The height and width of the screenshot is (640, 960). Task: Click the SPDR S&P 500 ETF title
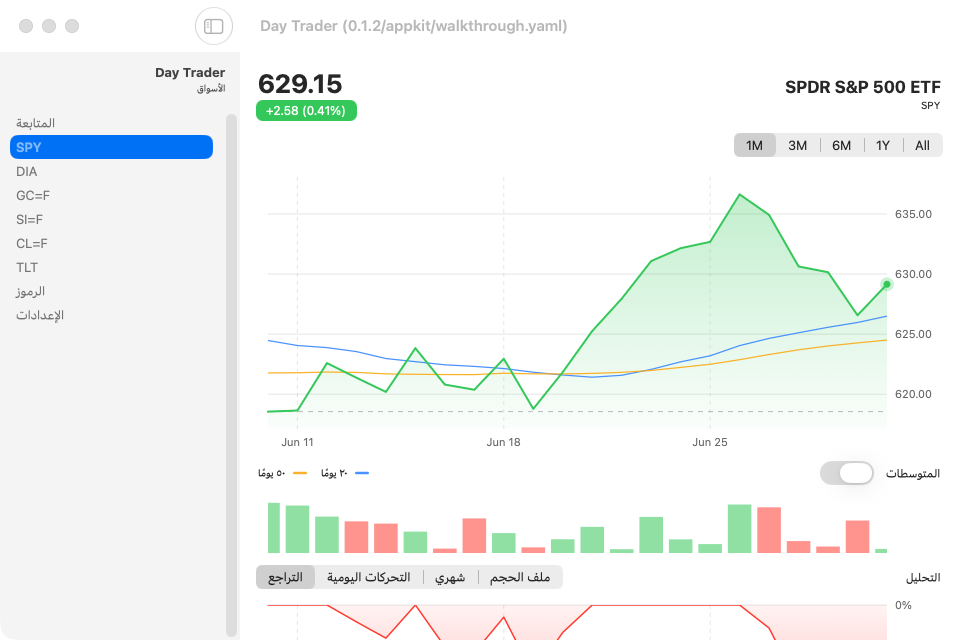[863, 87]
